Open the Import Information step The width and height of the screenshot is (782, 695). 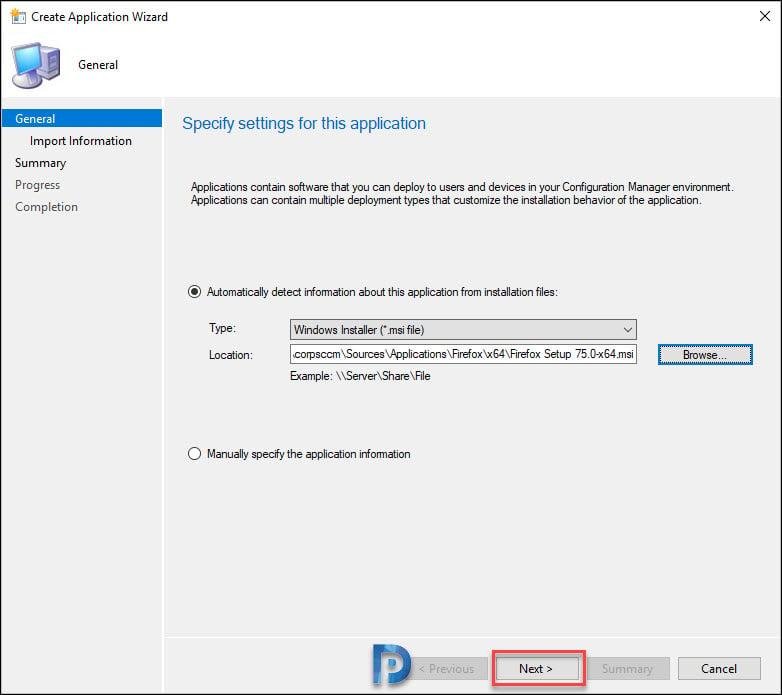coord(80,141)
